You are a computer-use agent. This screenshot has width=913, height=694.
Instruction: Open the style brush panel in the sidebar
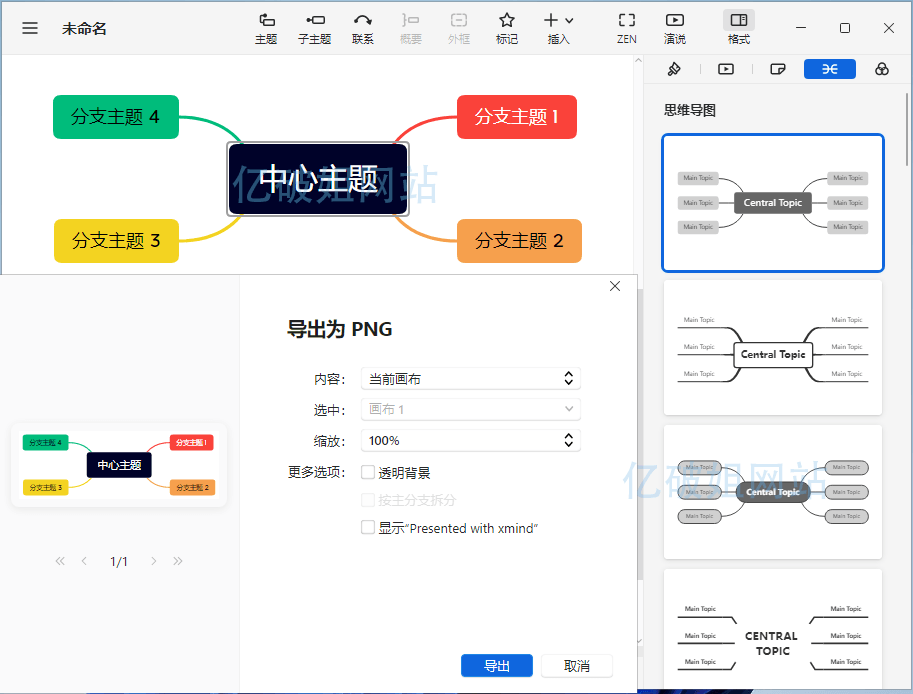tap(673, 68)
